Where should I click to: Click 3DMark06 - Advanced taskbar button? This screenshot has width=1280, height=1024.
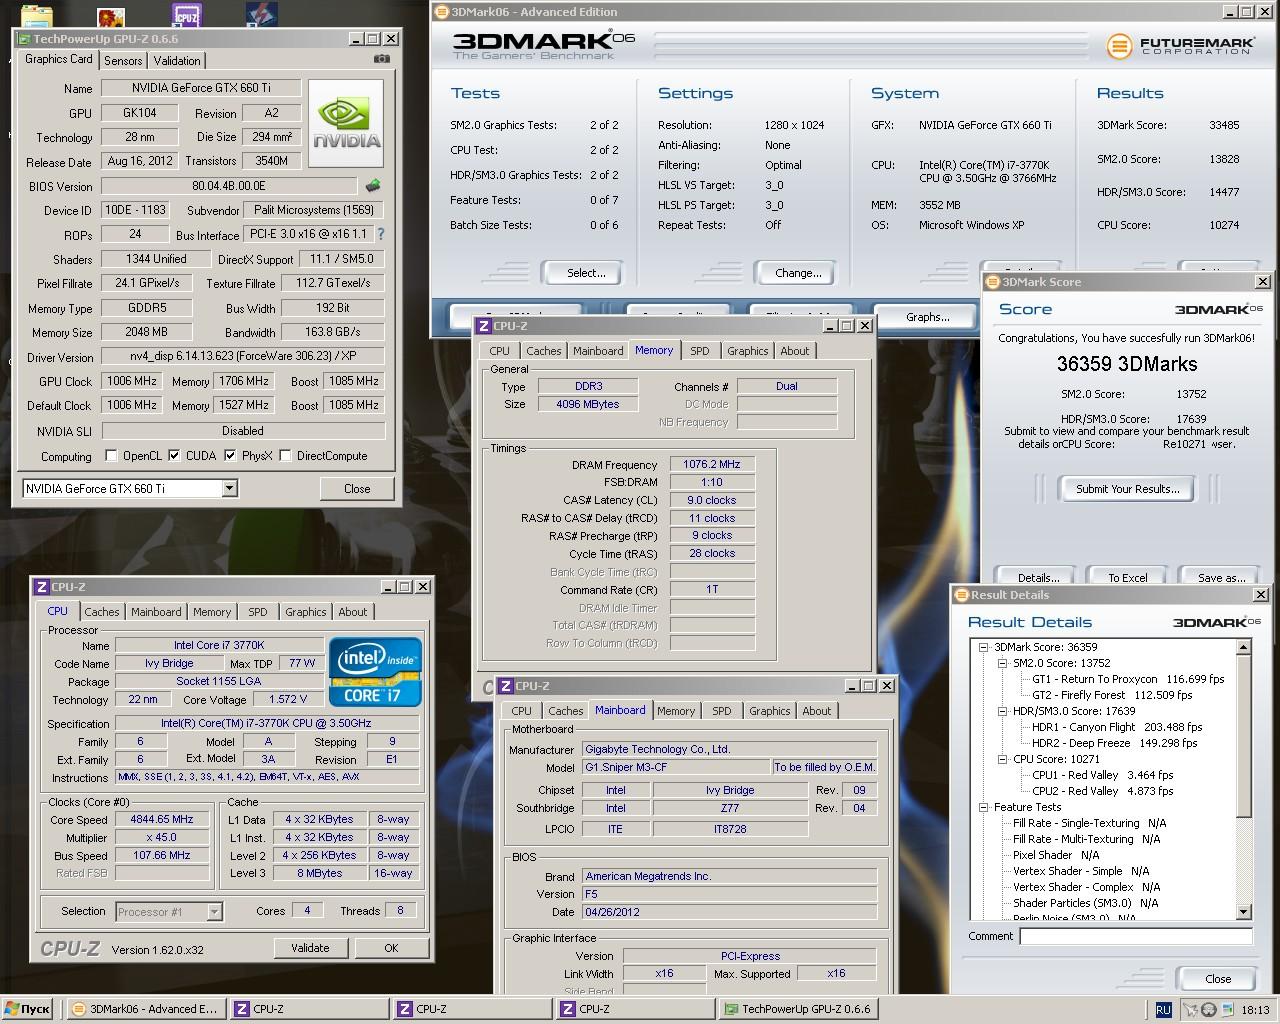pyautogui.click(x=146, y=1010)
